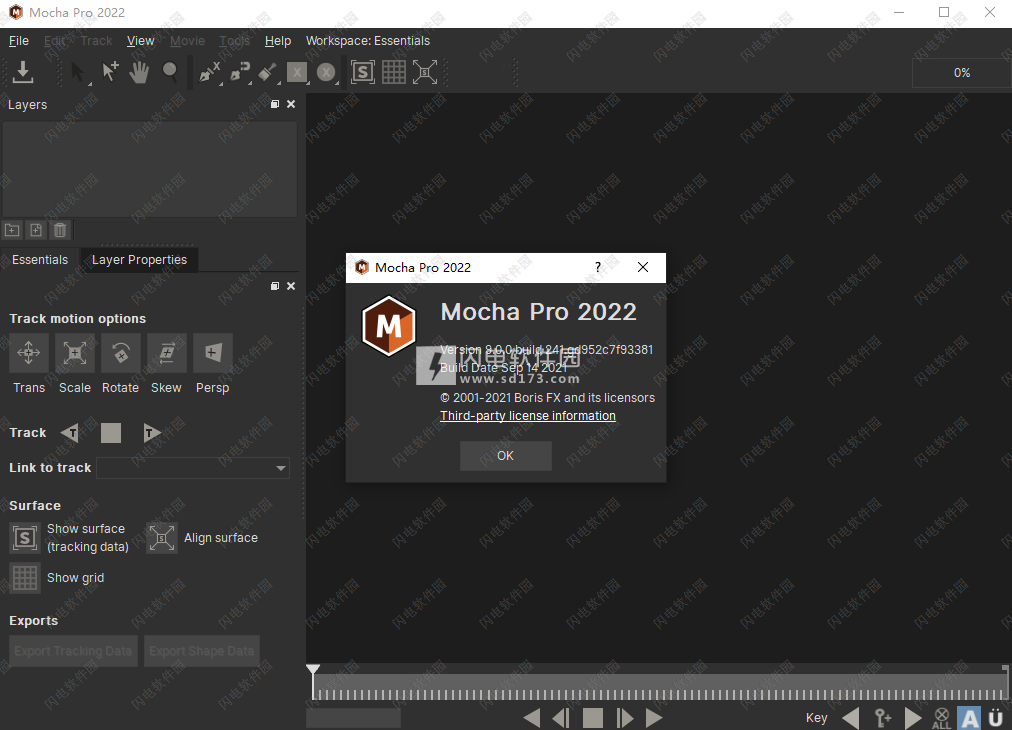
Task: Click the timeline frame ruler
Action: pos(660,687)
